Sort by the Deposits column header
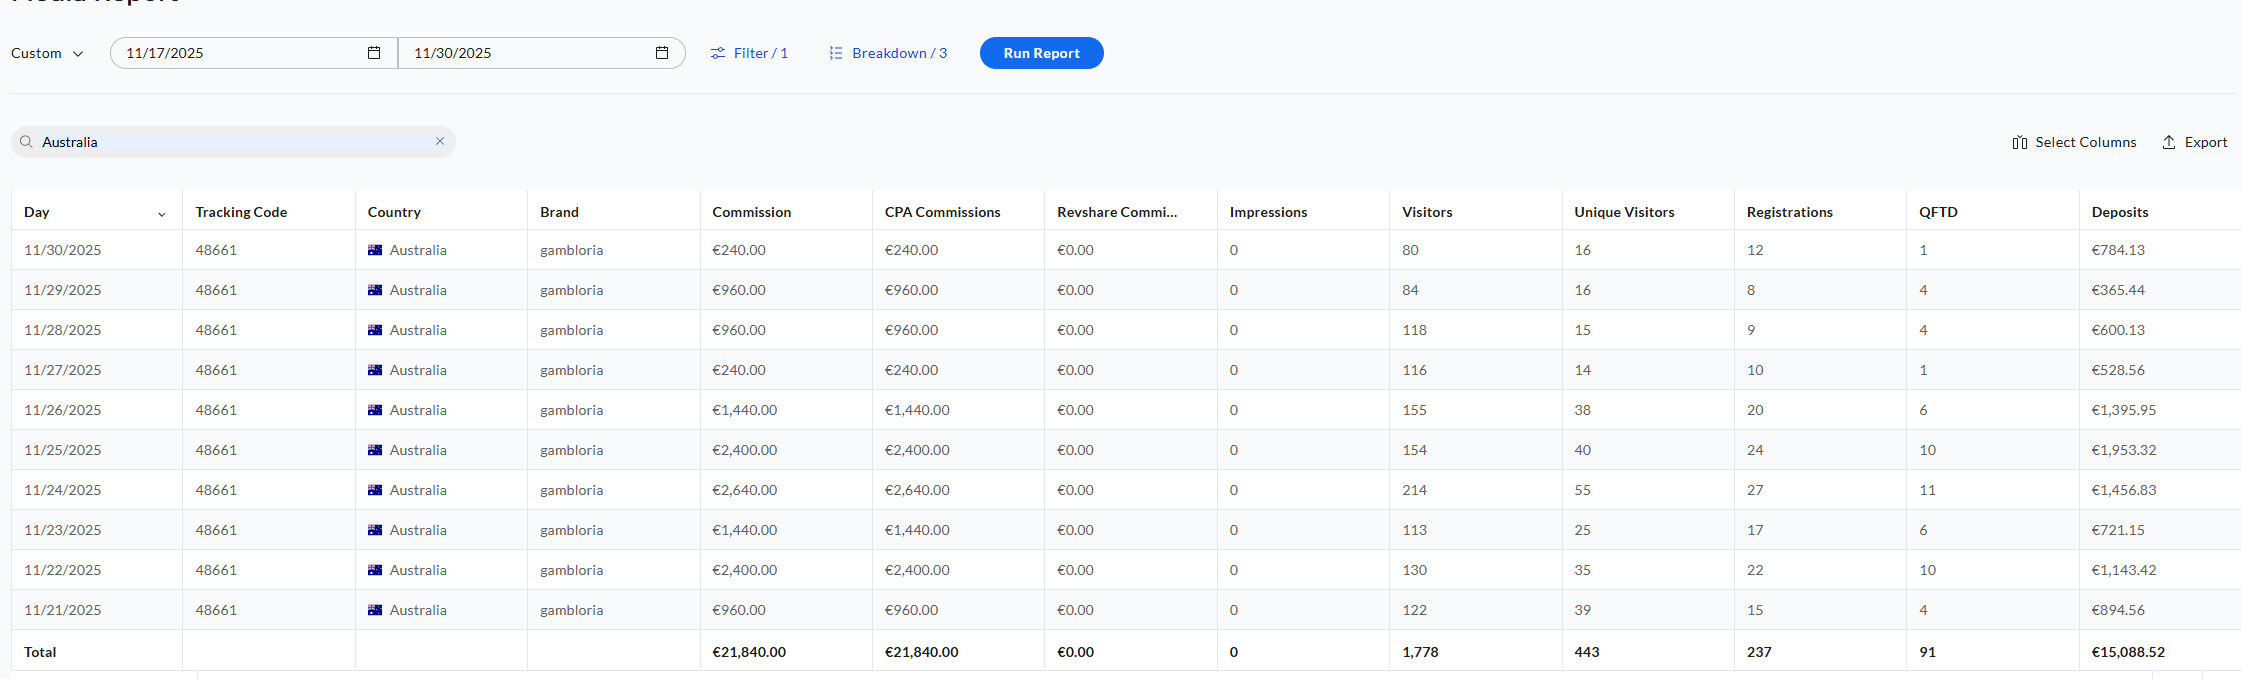2241x679 pixels. [2119, 212]
